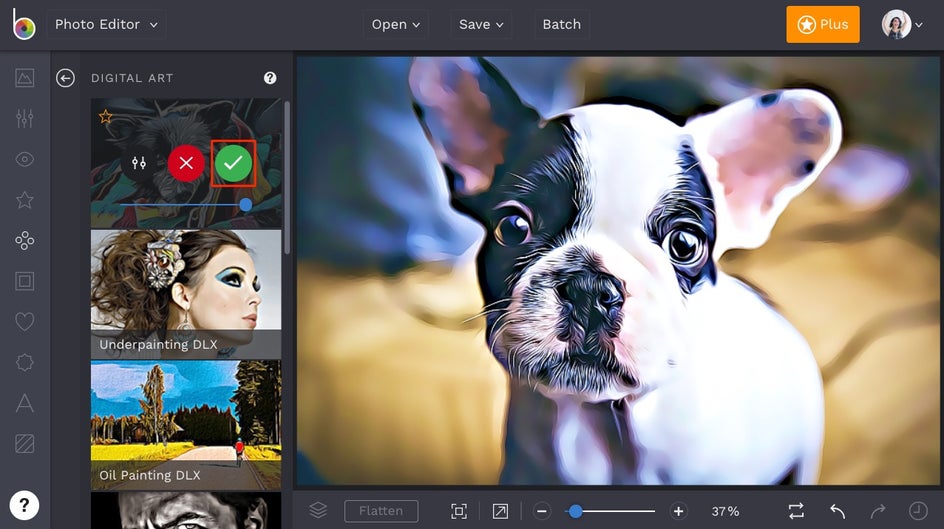Toggle before/after compare icon
The height and width of the screenshot is (529, 944).
(796, 511)
